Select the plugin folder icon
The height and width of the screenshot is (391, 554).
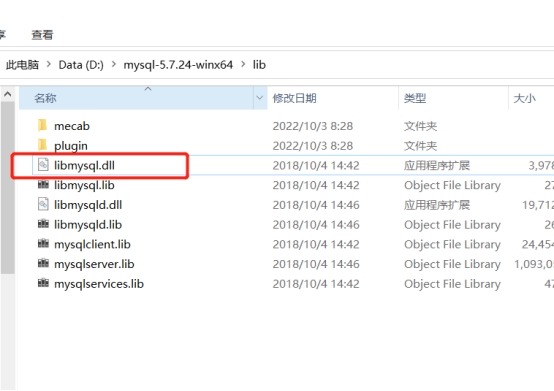(42, 145)
